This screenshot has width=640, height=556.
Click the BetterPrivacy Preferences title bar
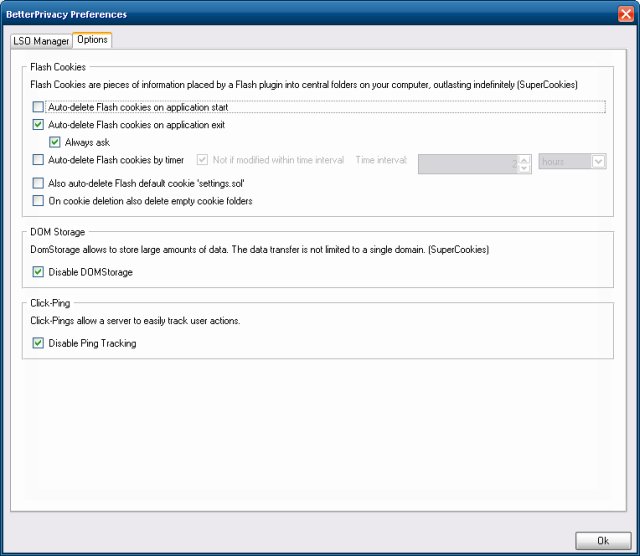click(x=300, y=14)
